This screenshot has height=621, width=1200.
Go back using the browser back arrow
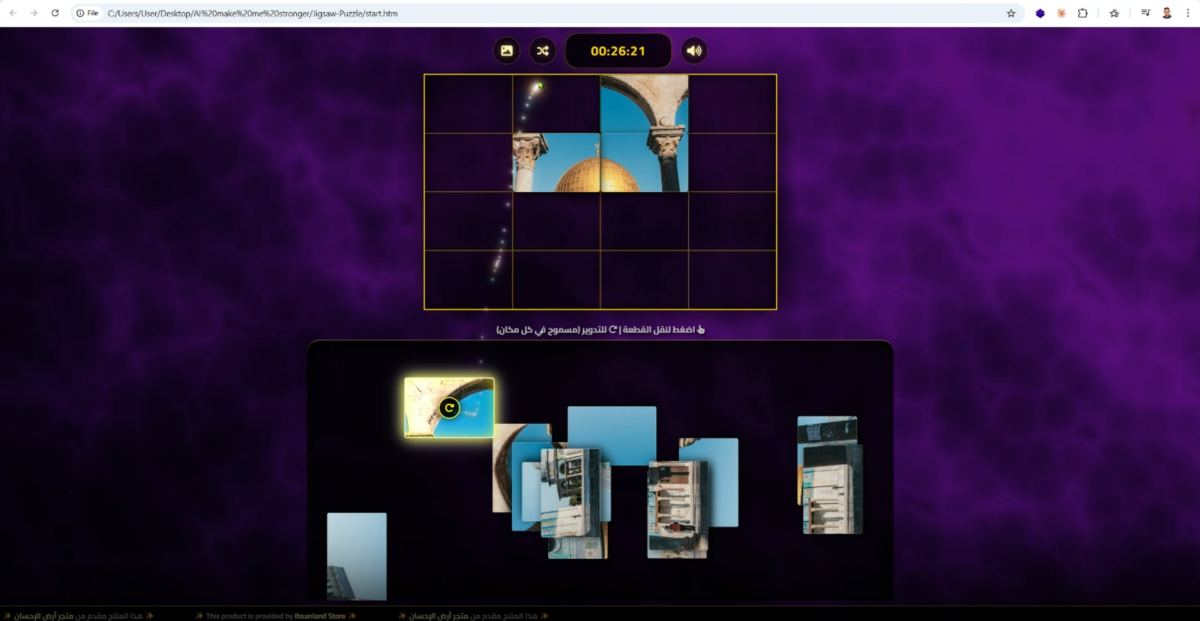point(13,13)
